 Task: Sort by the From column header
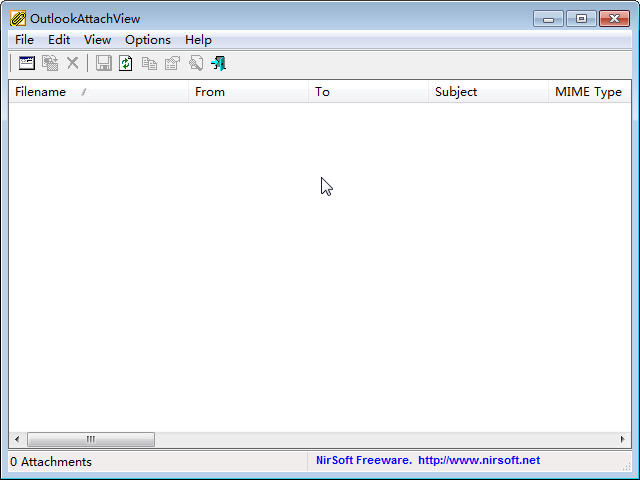249,92
